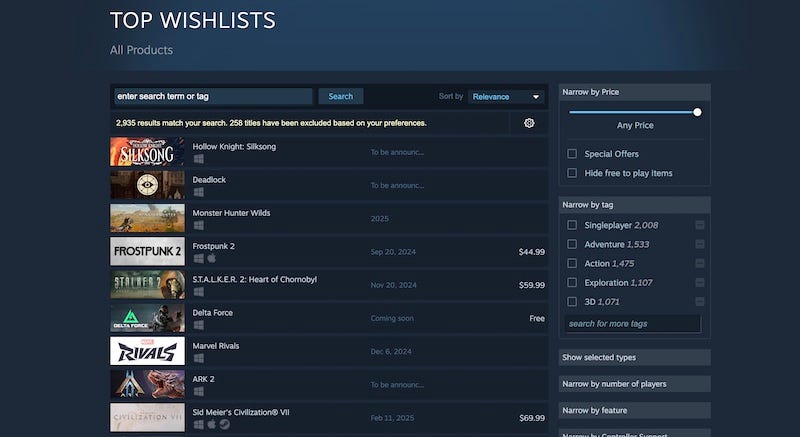Tick the Singleplayer tag checkbox
This screenshot has width=800, height=437.
click(572, 225)
